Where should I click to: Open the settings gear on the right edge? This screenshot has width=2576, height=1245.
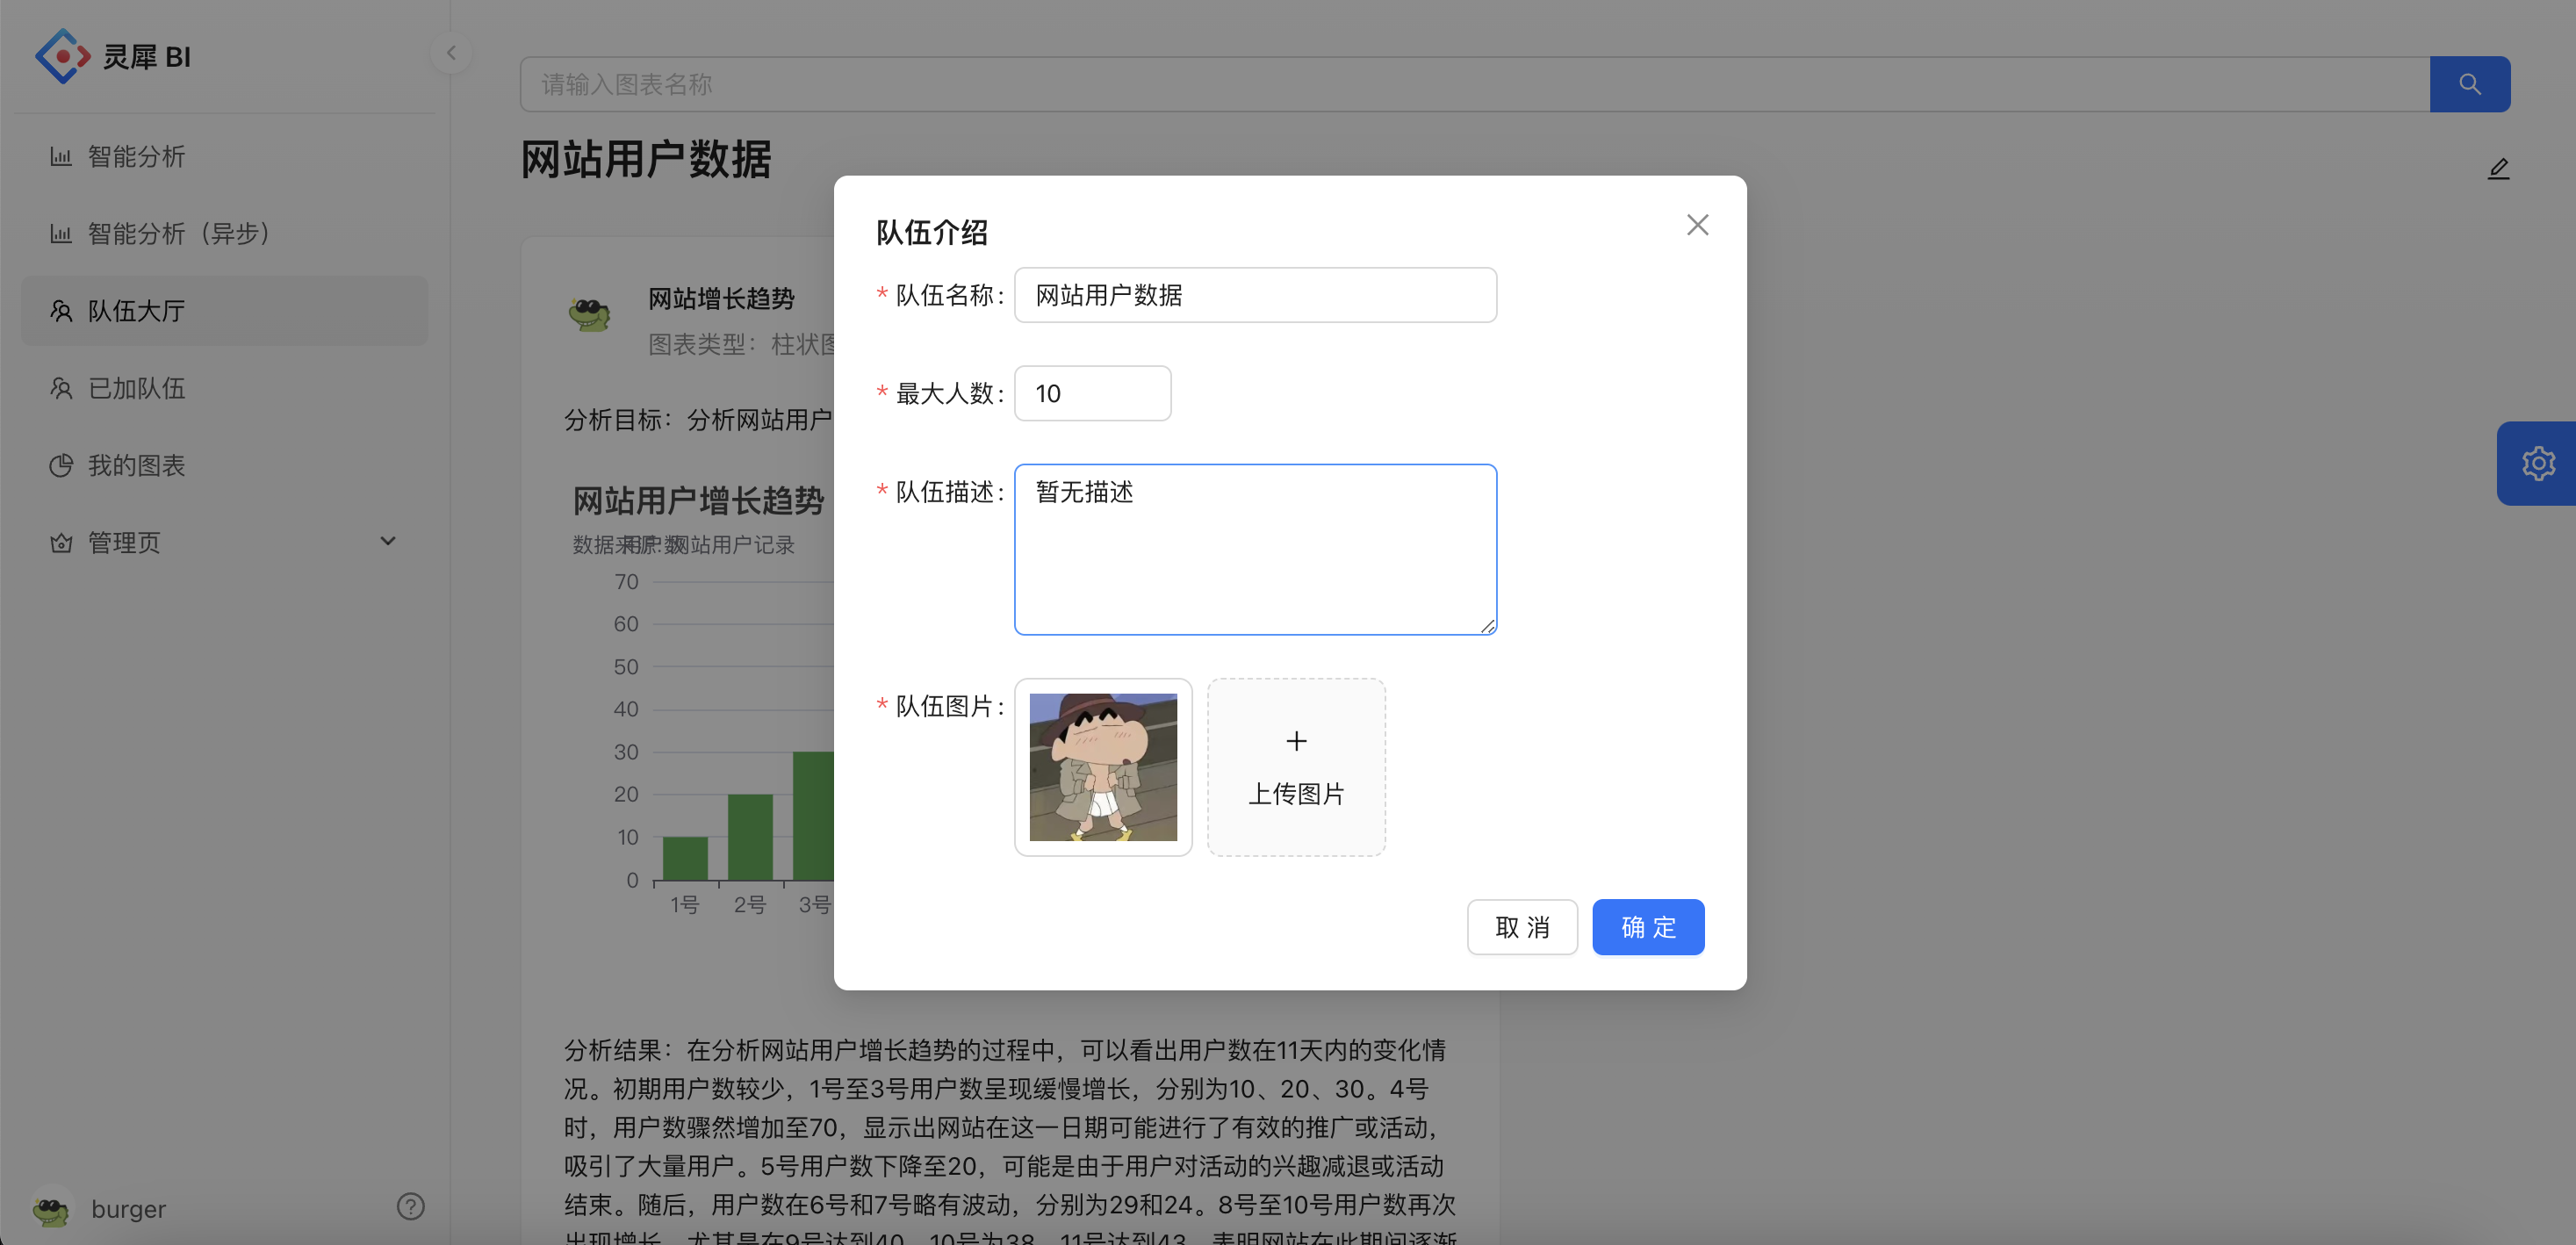pos(2539,462)
